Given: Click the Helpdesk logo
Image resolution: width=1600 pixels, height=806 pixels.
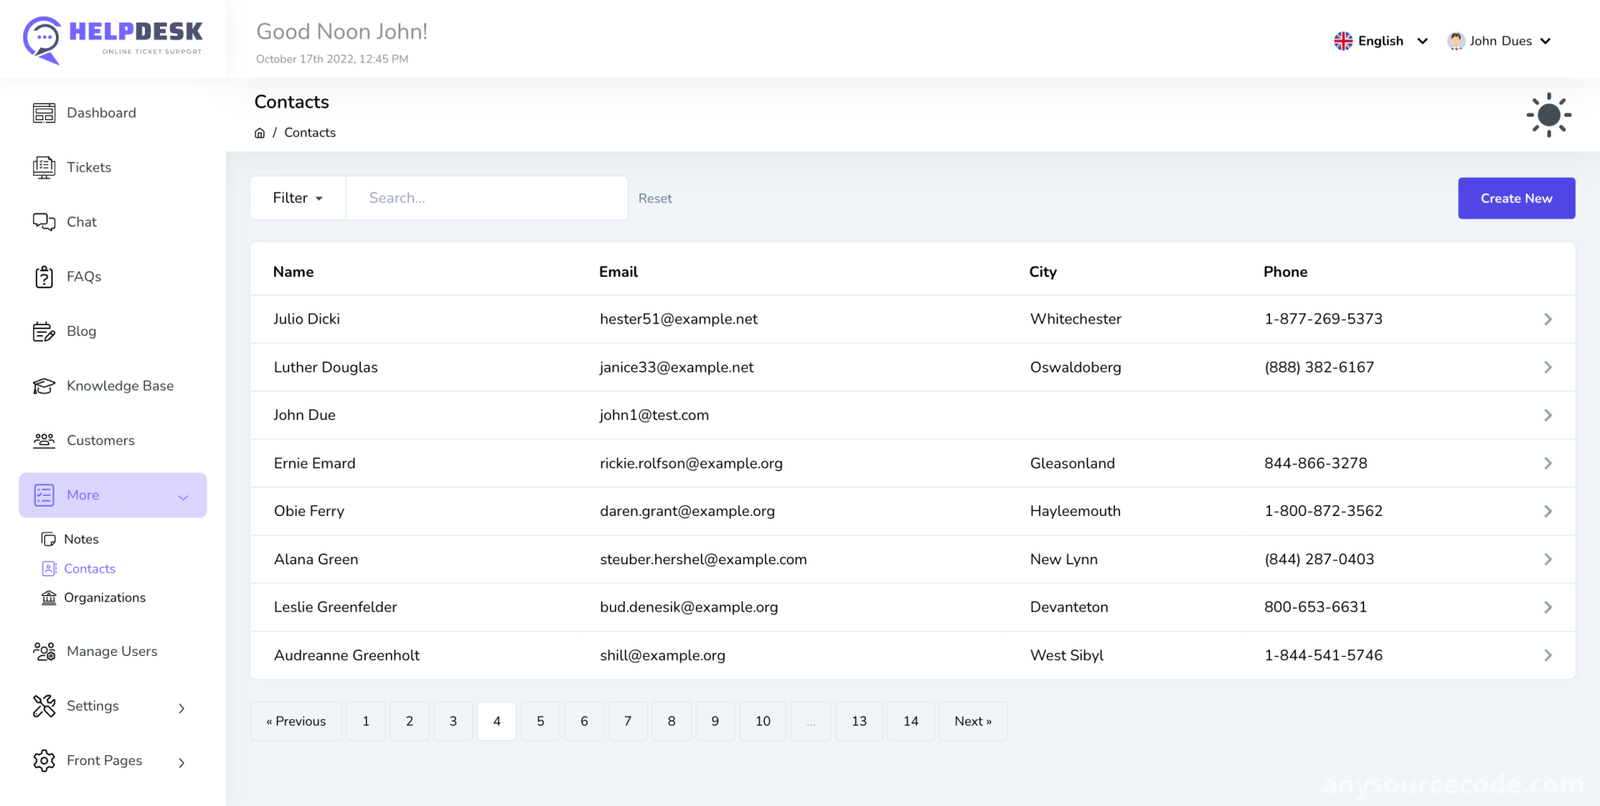Looking at the screenshot, I should click(112, 40).
